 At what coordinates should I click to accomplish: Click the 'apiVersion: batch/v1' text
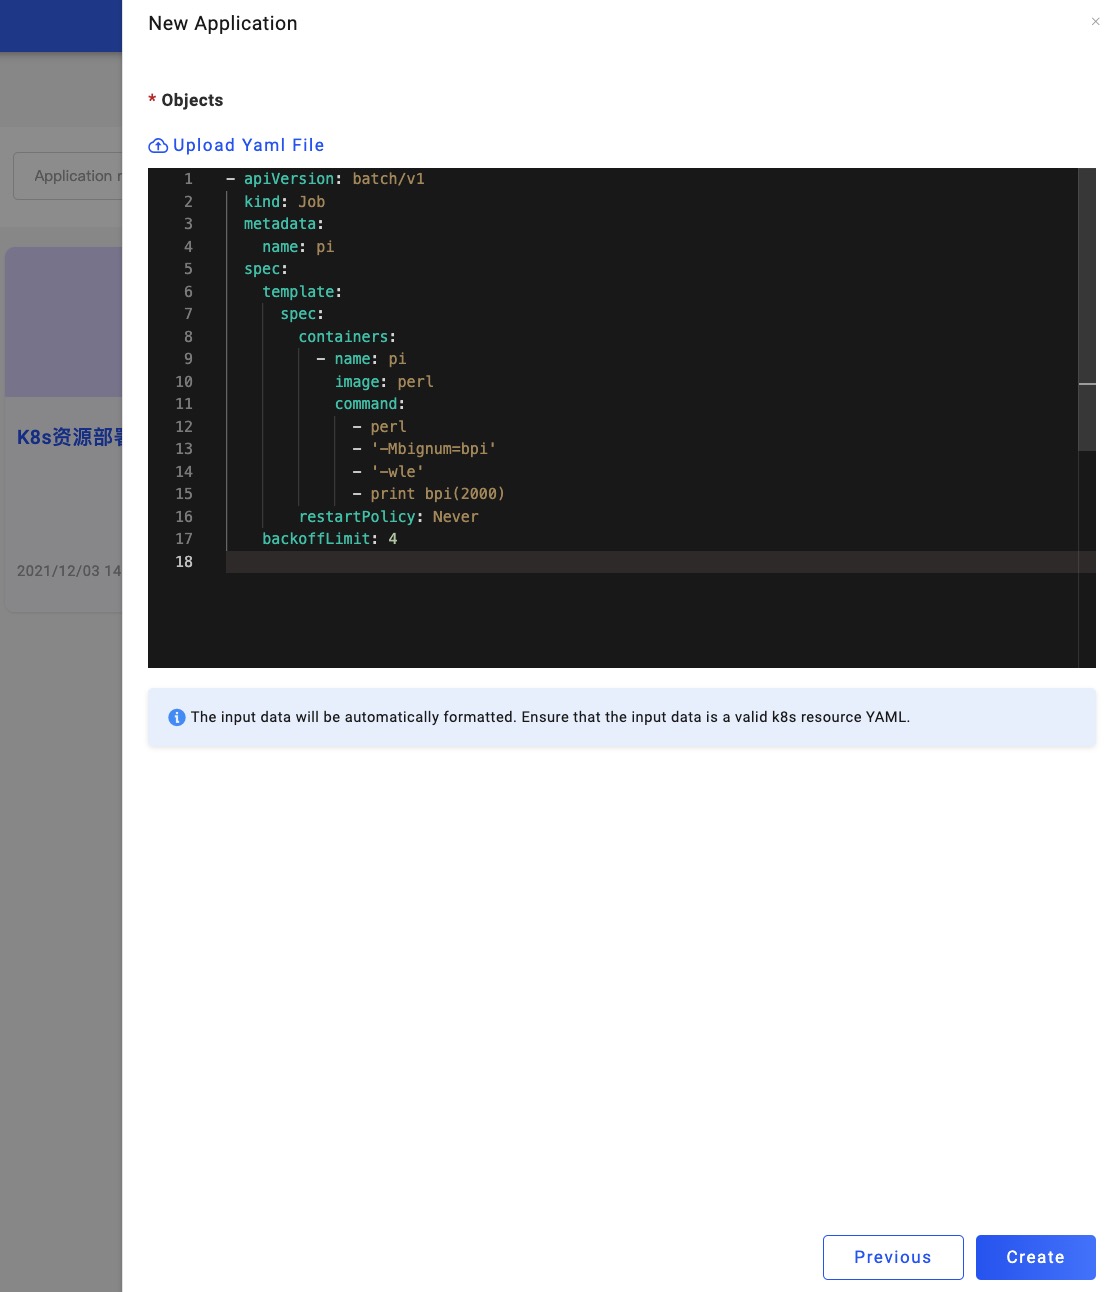point(334,179)
